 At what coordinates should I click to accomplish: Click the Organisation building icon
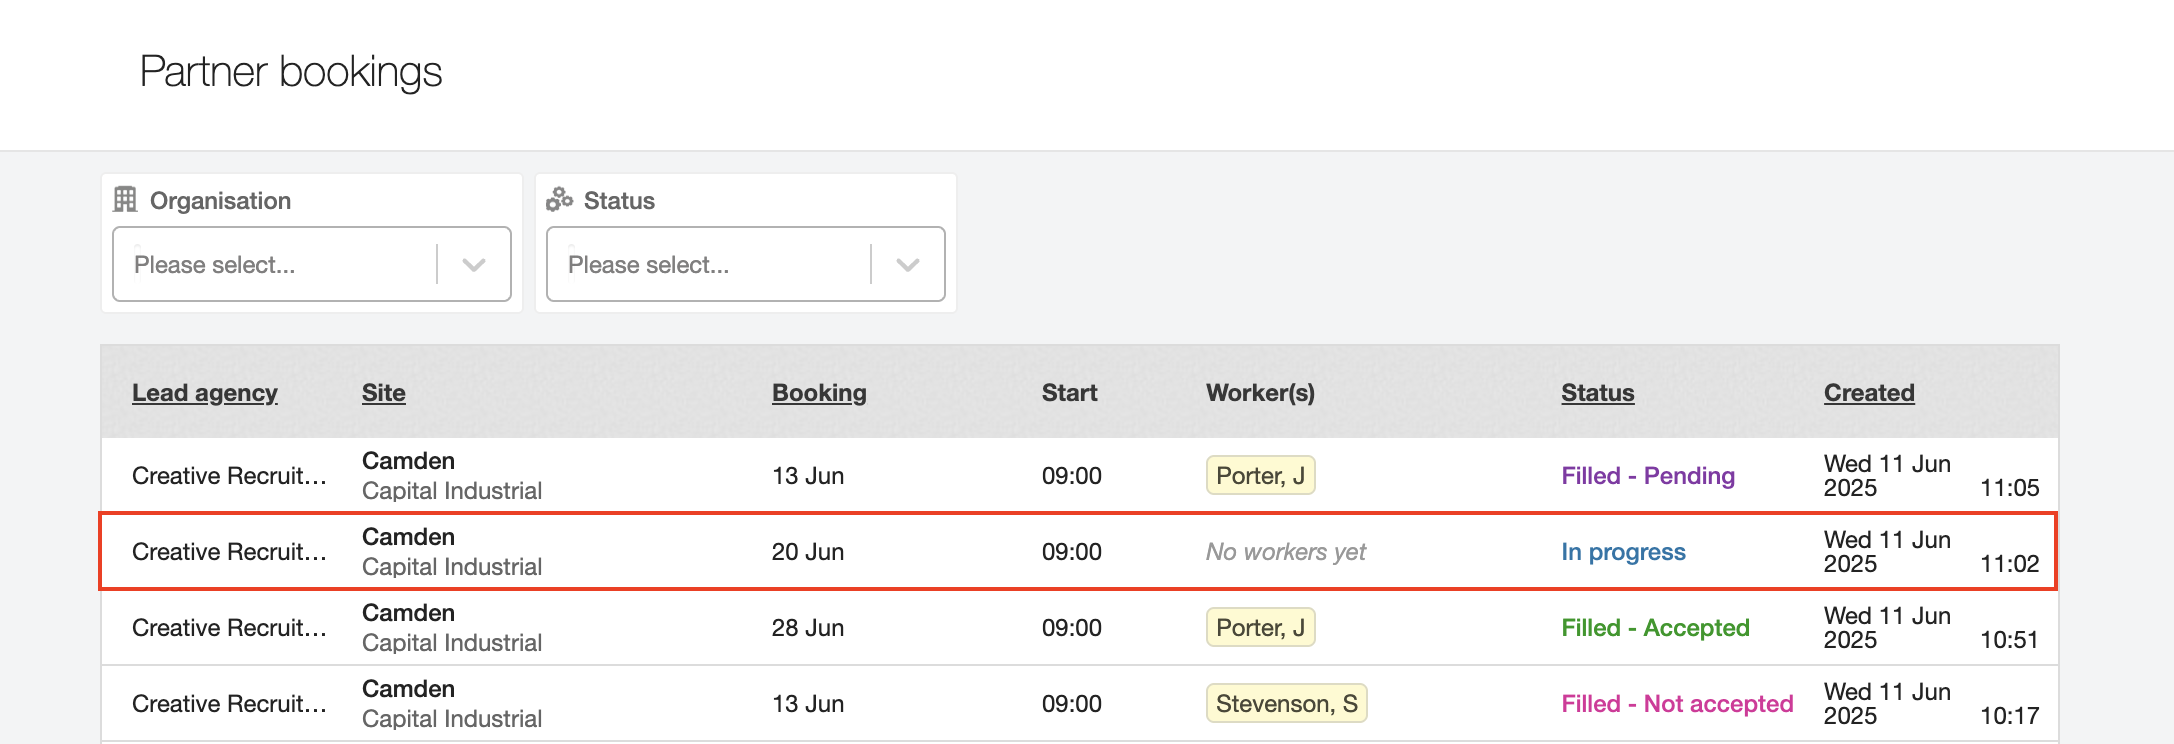[125, 200]
